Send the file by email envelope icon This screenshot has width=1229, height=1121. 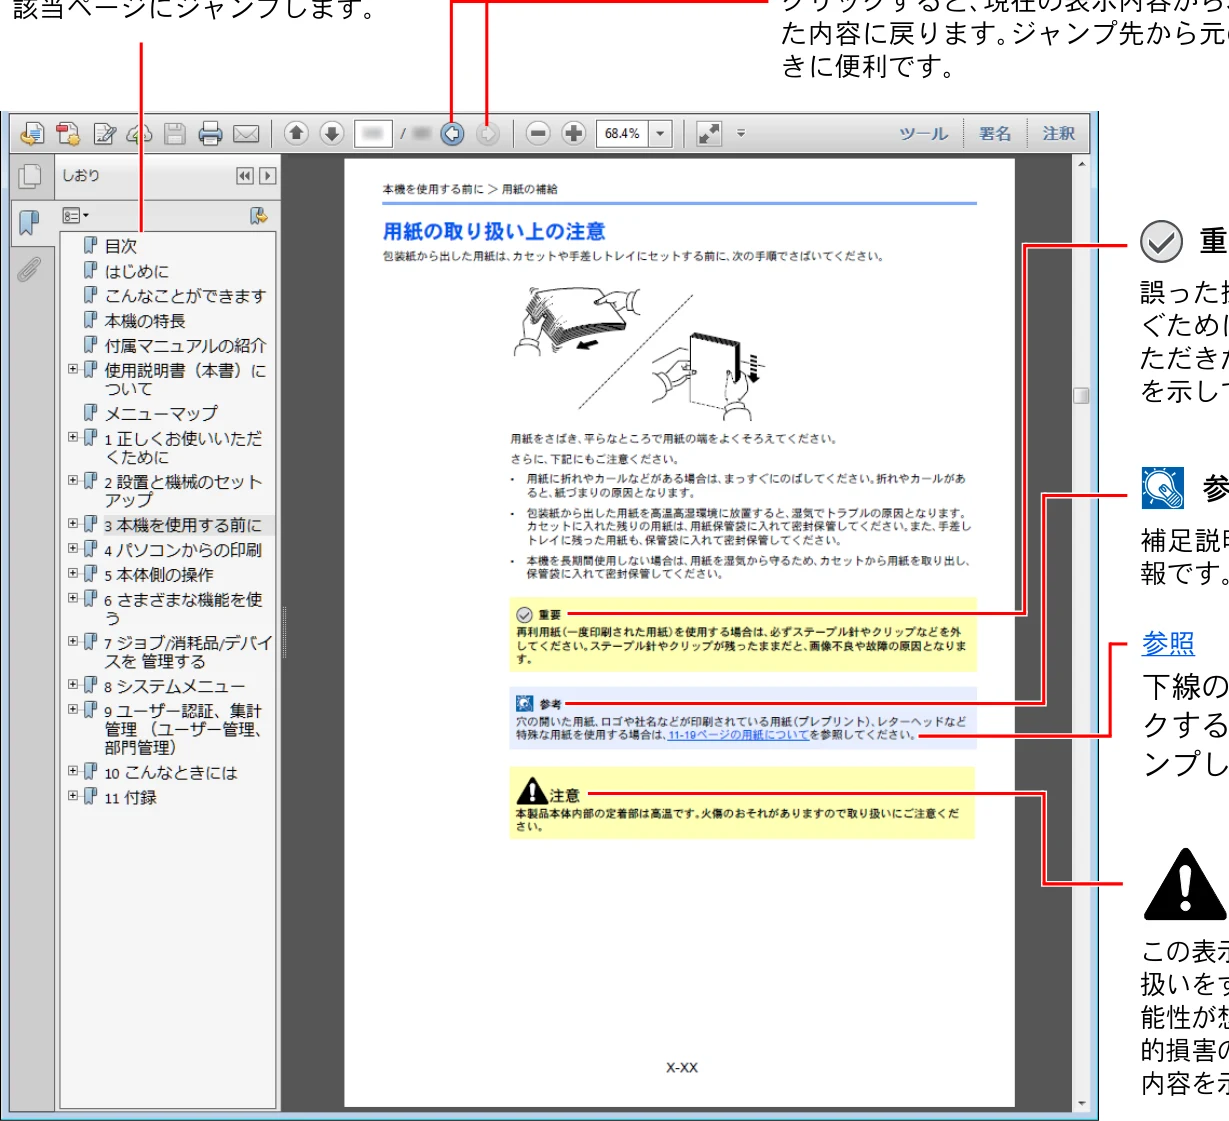coord(246,134)
